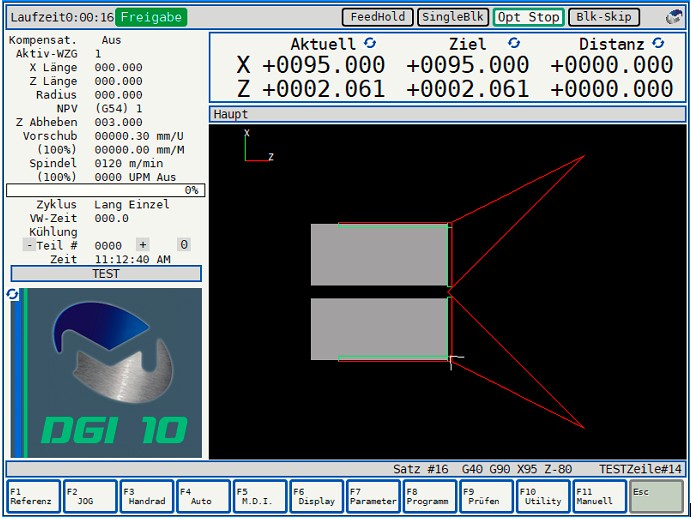Reset the part counter with the 0 button
Image resolution: width=692 pixels, height=519 pixels.
point(184,244)
